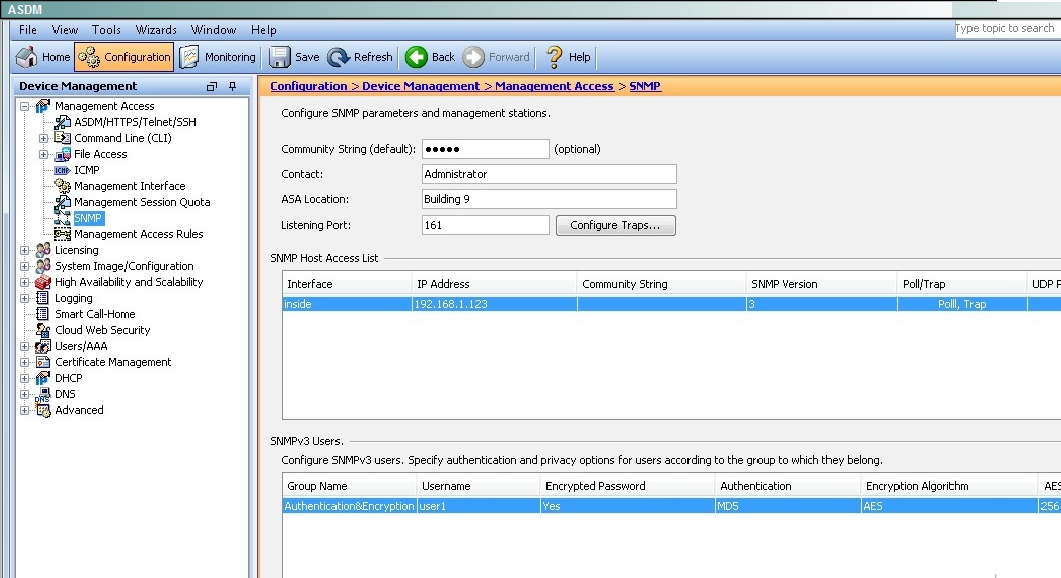Viewport: 1061px width, 578px height.
Task: Select the SNMP tree item
Action: [88, 218]
